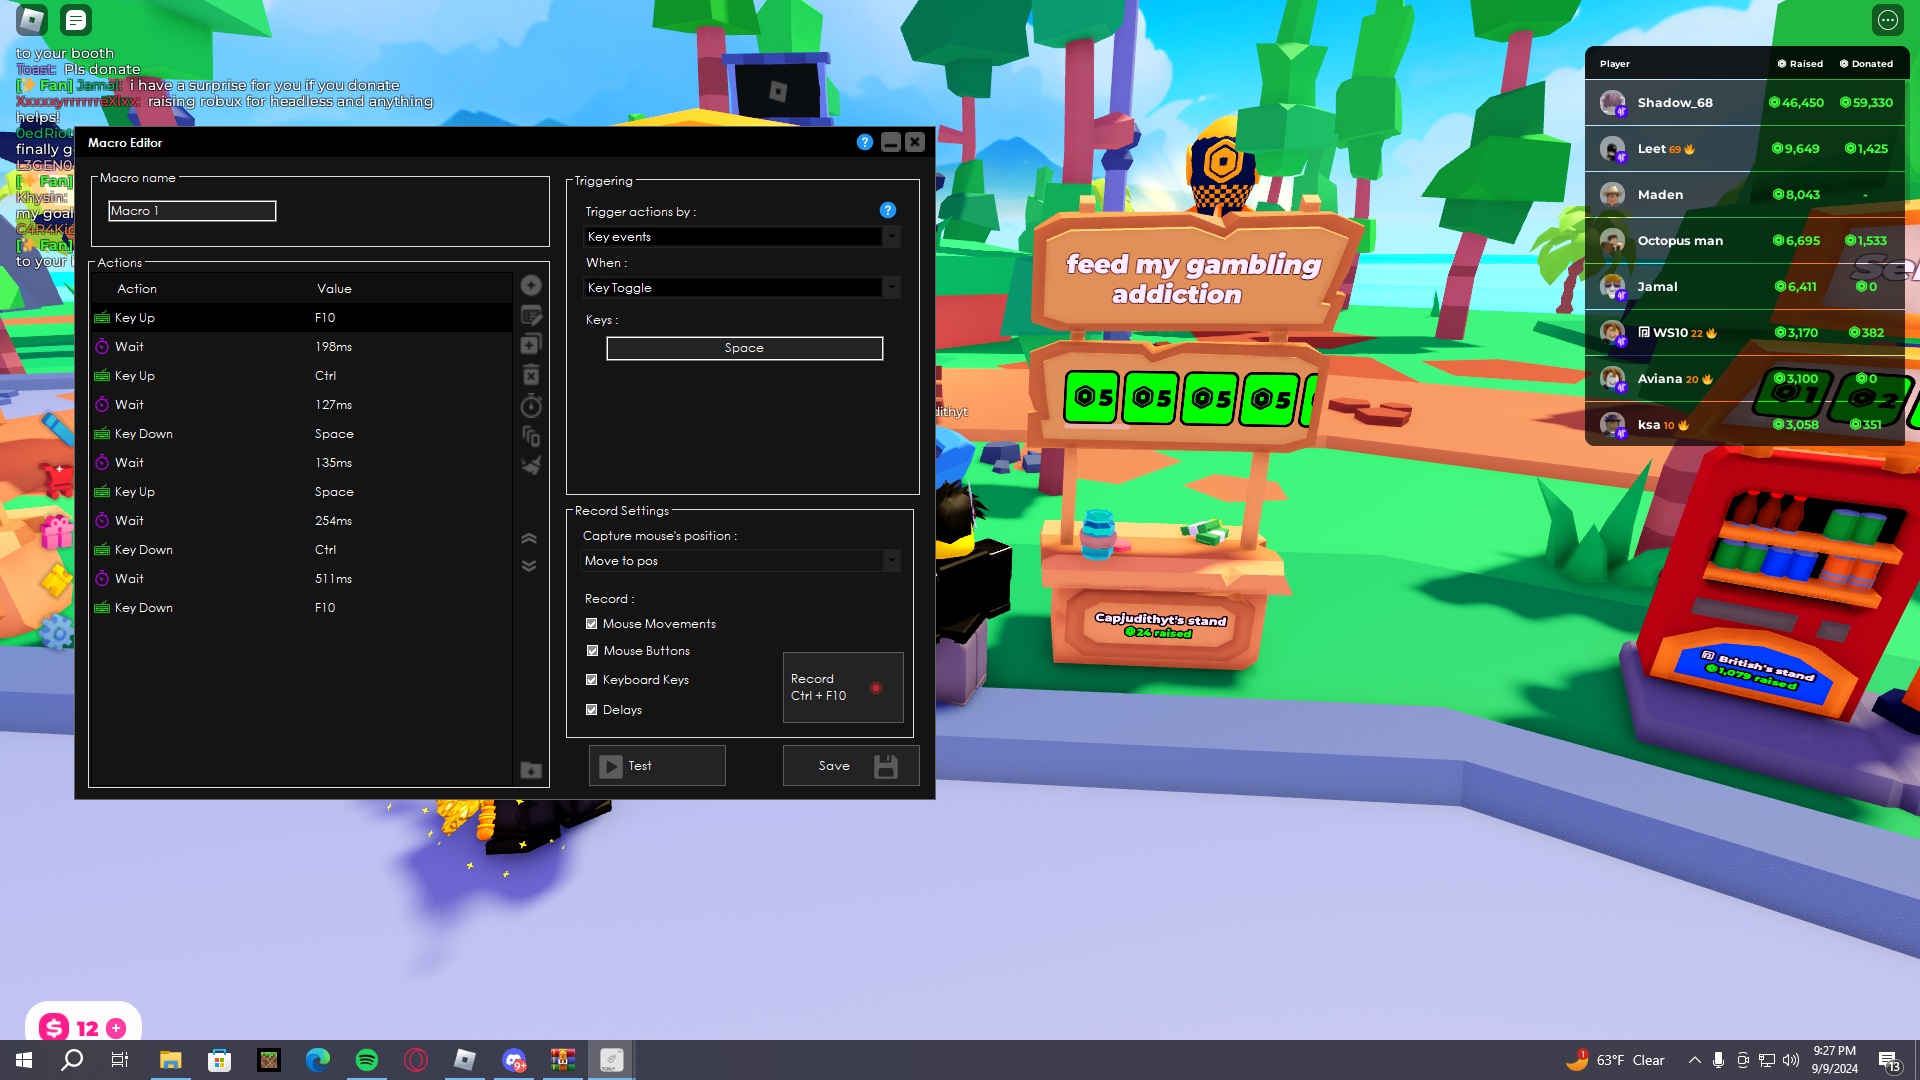Click move action down double chevron
The height and width of the screenshot is (1080, 1920).
529,566
